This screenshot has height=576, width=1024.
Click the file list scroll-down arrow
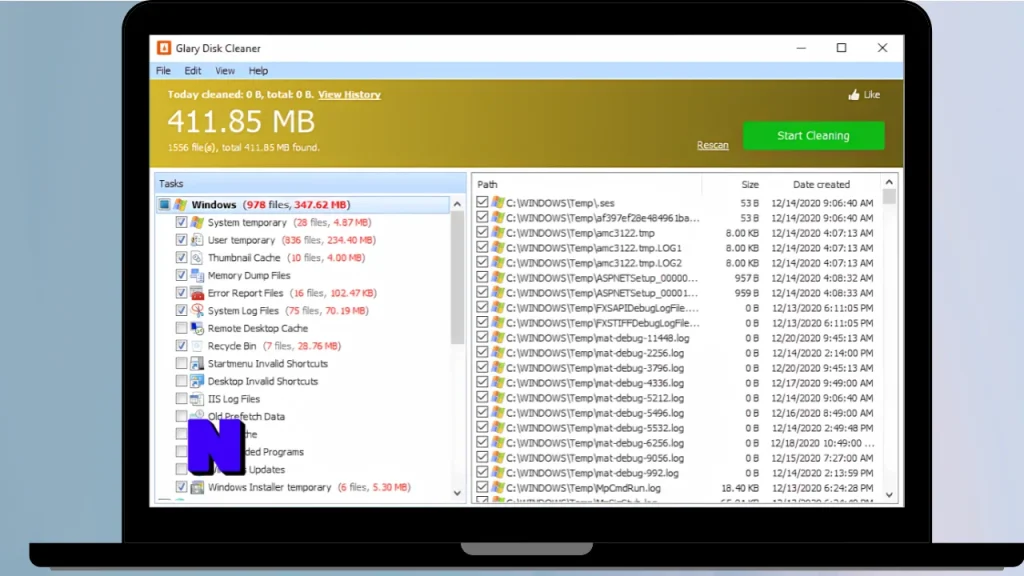pos(889,495)
